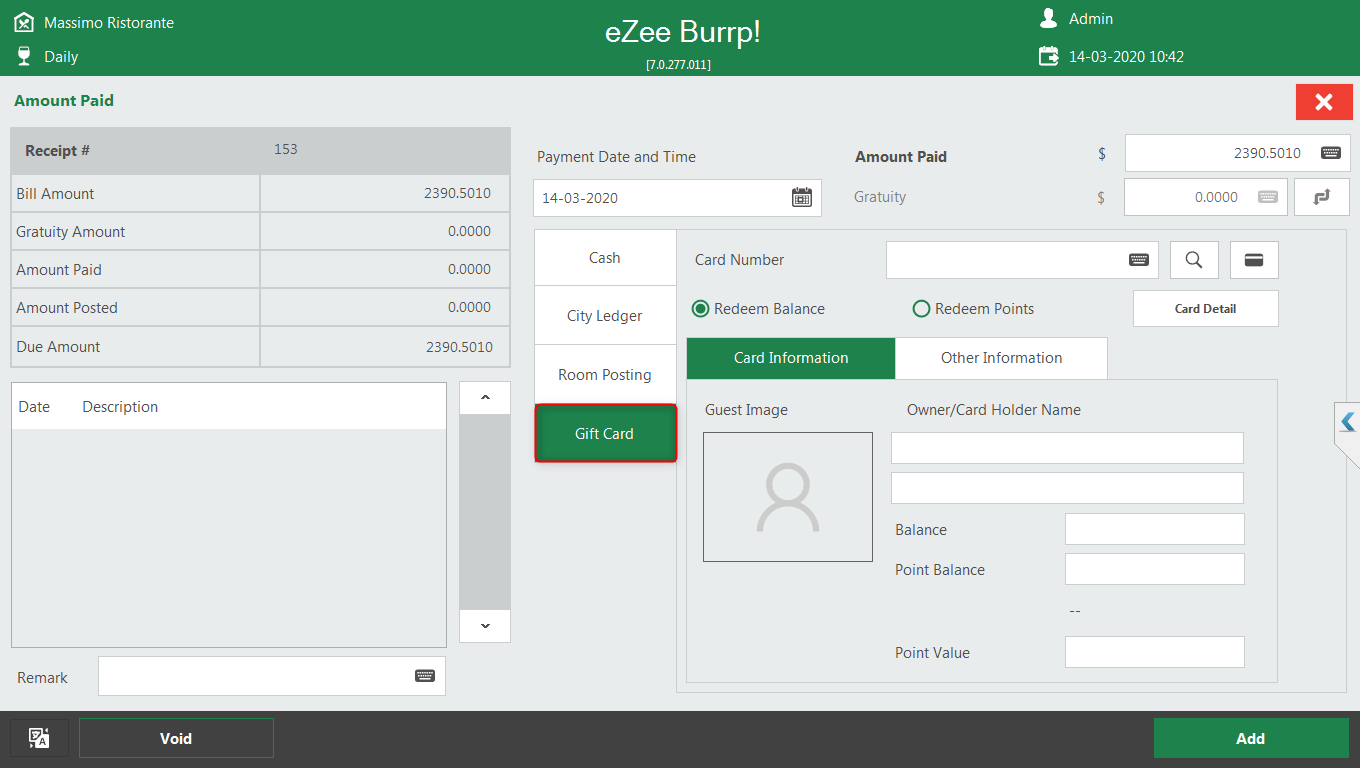
Task: Open on-screen keyboard for Card Number field
Action: coord(1139,260)
